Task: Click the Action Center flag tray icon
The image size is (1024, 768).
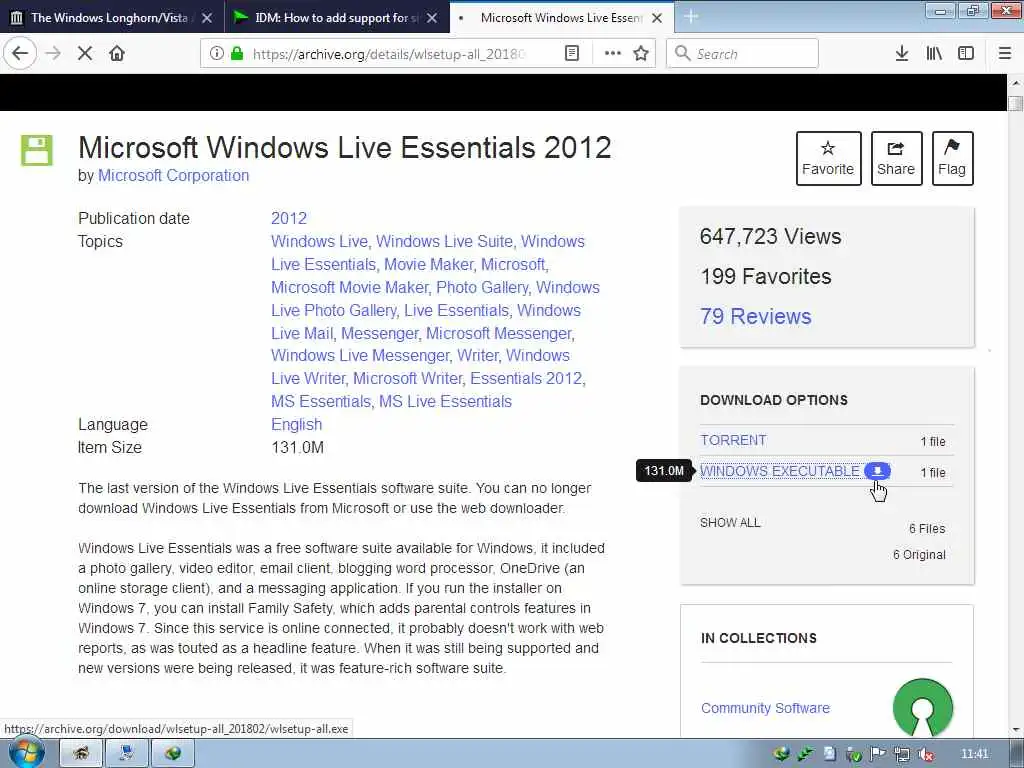Action: tap(877, 754)
